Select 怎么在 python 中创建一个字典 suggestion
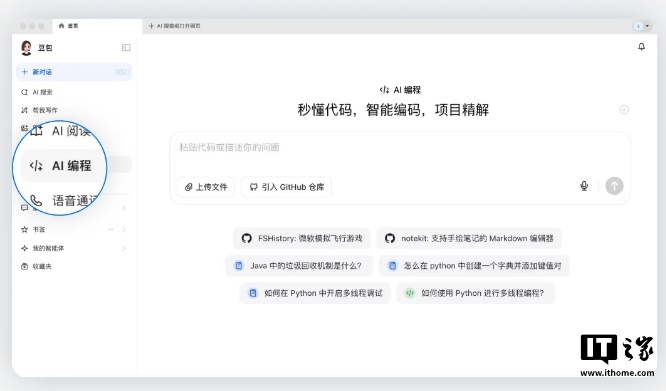This screenshot has width=666, height=391. (474, 266)
